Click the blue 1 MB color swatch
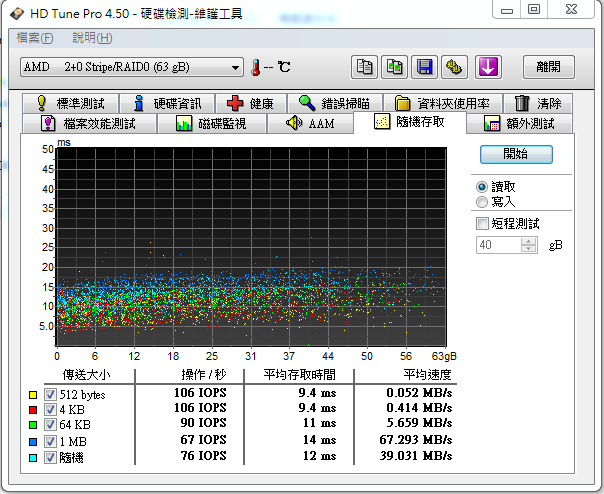The width and height of the screenshot is (604, 494). [33, 442]
